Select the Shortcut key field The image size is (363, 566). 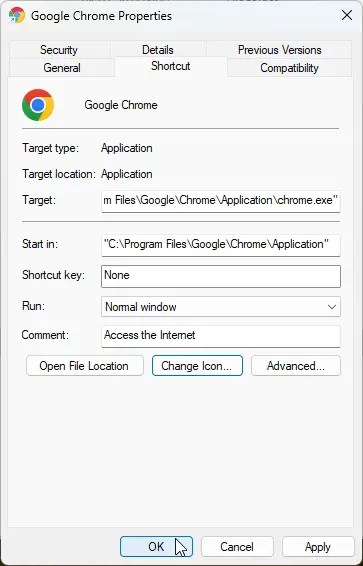click(221, 277)
